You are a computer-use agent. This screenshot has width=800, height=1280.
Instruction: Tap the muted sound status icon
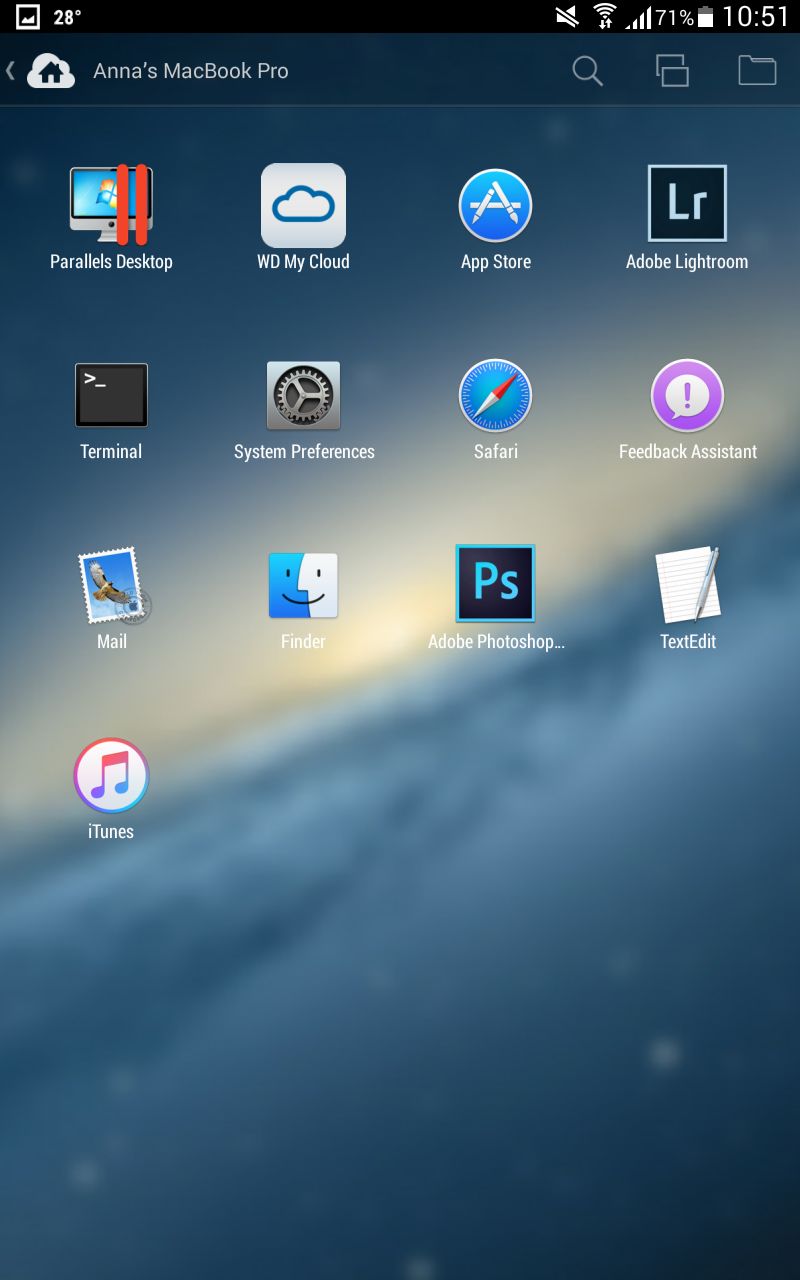(567, 16)
